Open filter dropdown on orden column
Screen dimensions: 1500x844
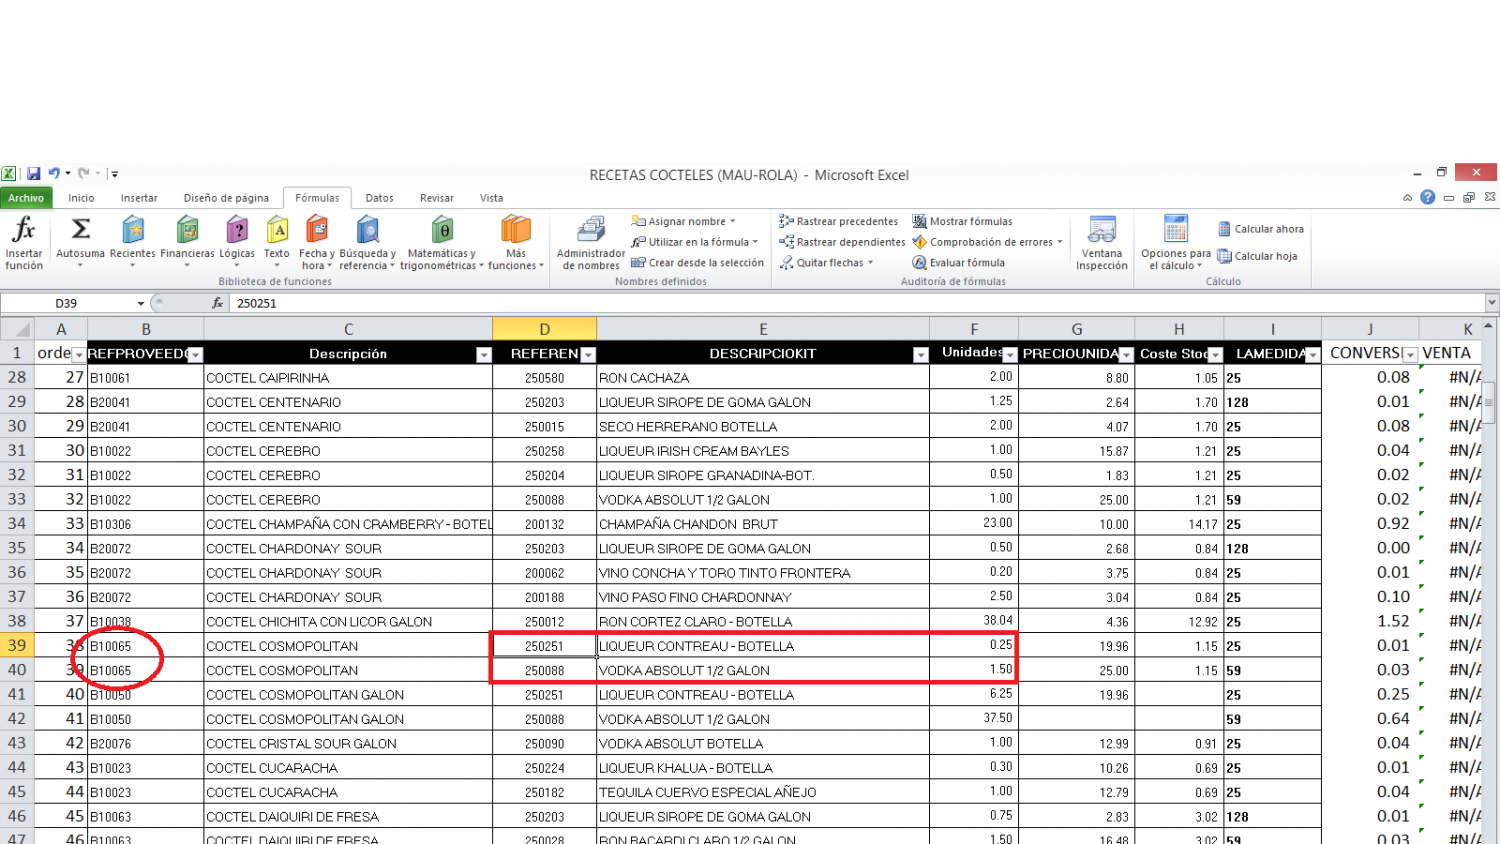click(x=79, y=355)
